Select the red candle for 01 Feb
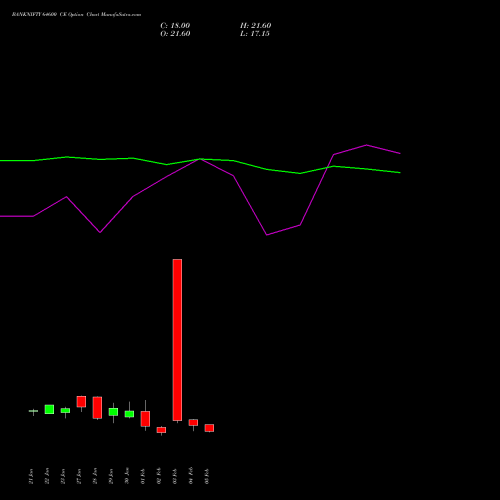Viewport: 500px width, 500px height. click(x=145, y=419)
